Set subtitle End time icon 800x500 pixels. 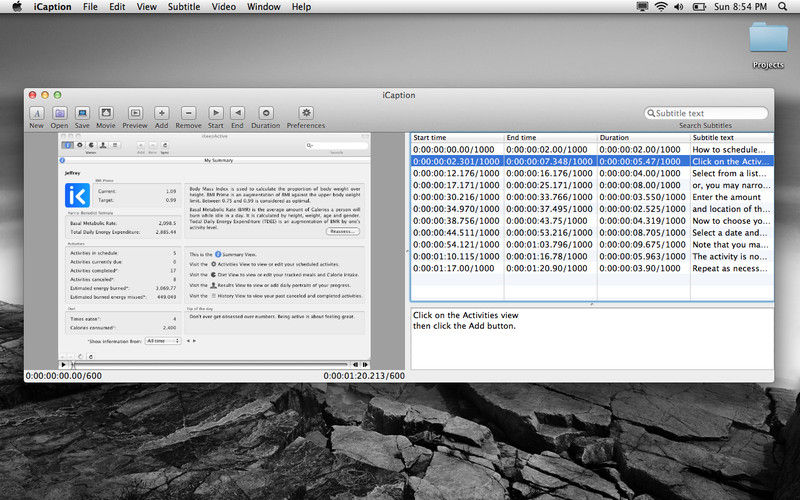click(237, 113)
